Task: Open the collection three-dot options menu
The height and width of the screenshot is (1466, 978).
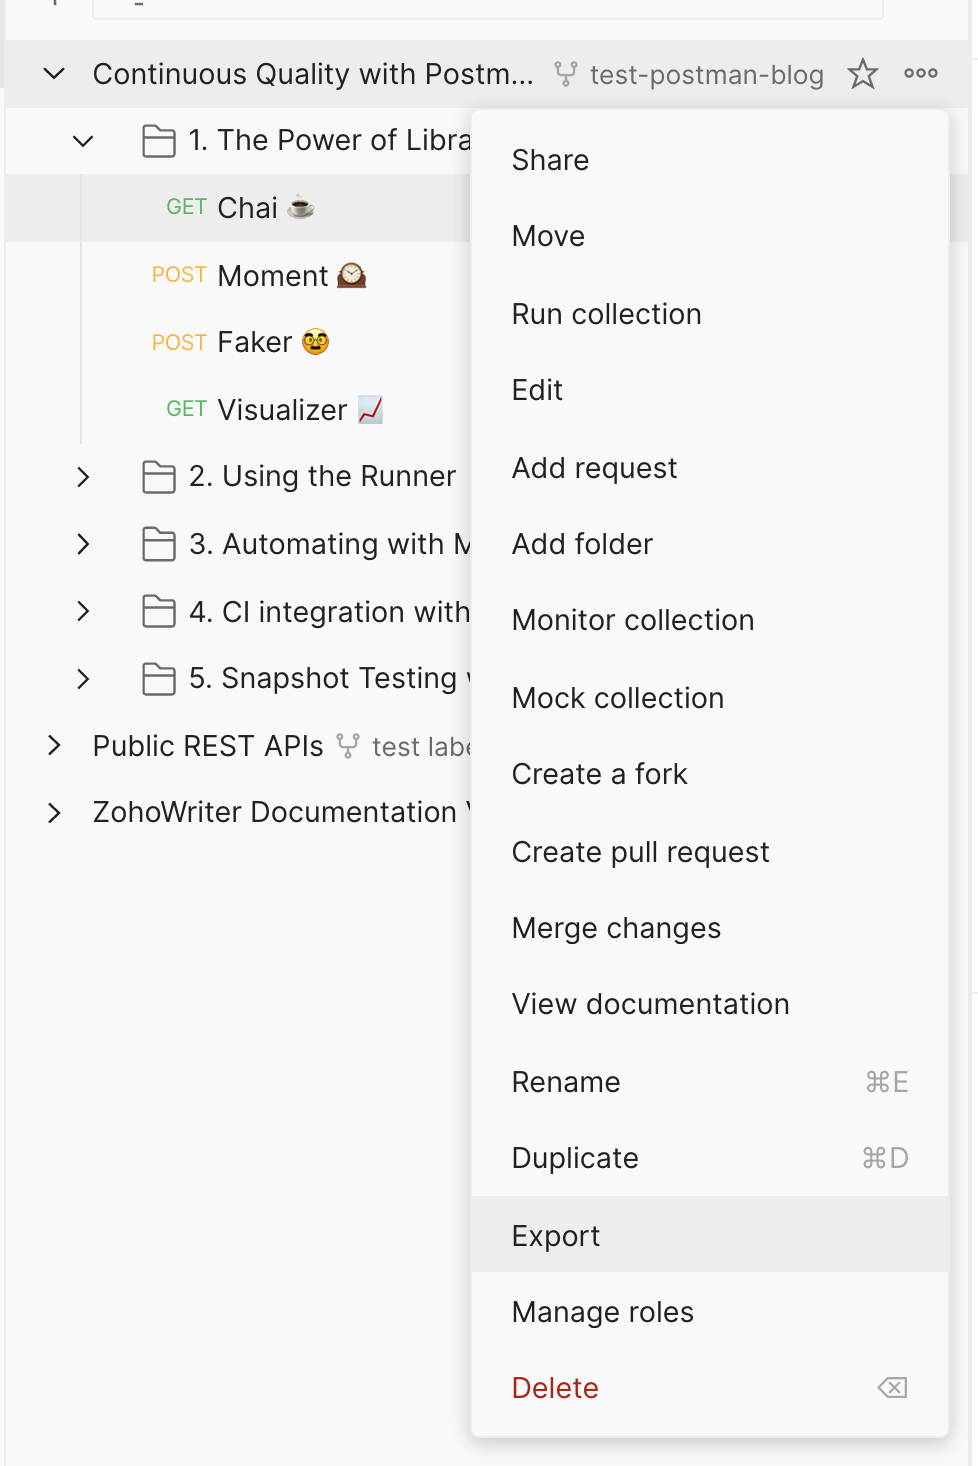Action: tap(920, 74)
